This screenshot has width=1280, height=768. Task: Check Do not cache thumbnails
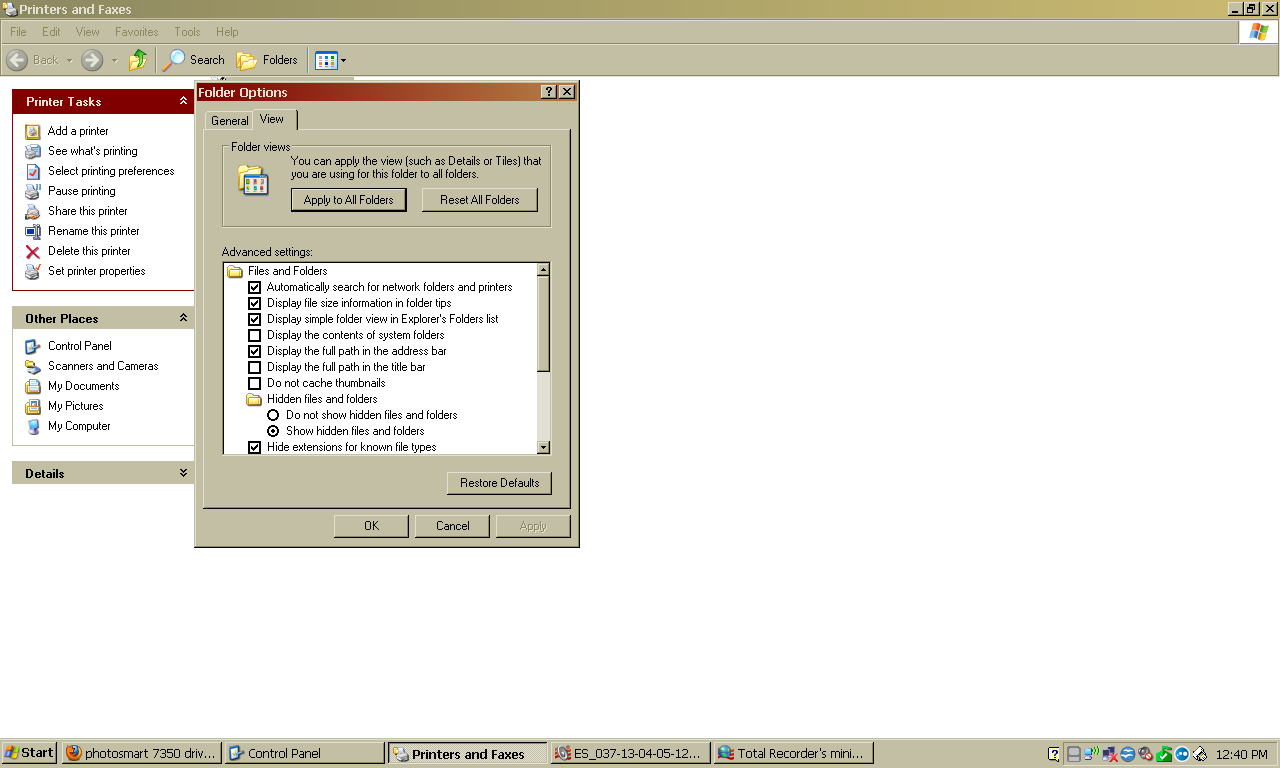254,383
